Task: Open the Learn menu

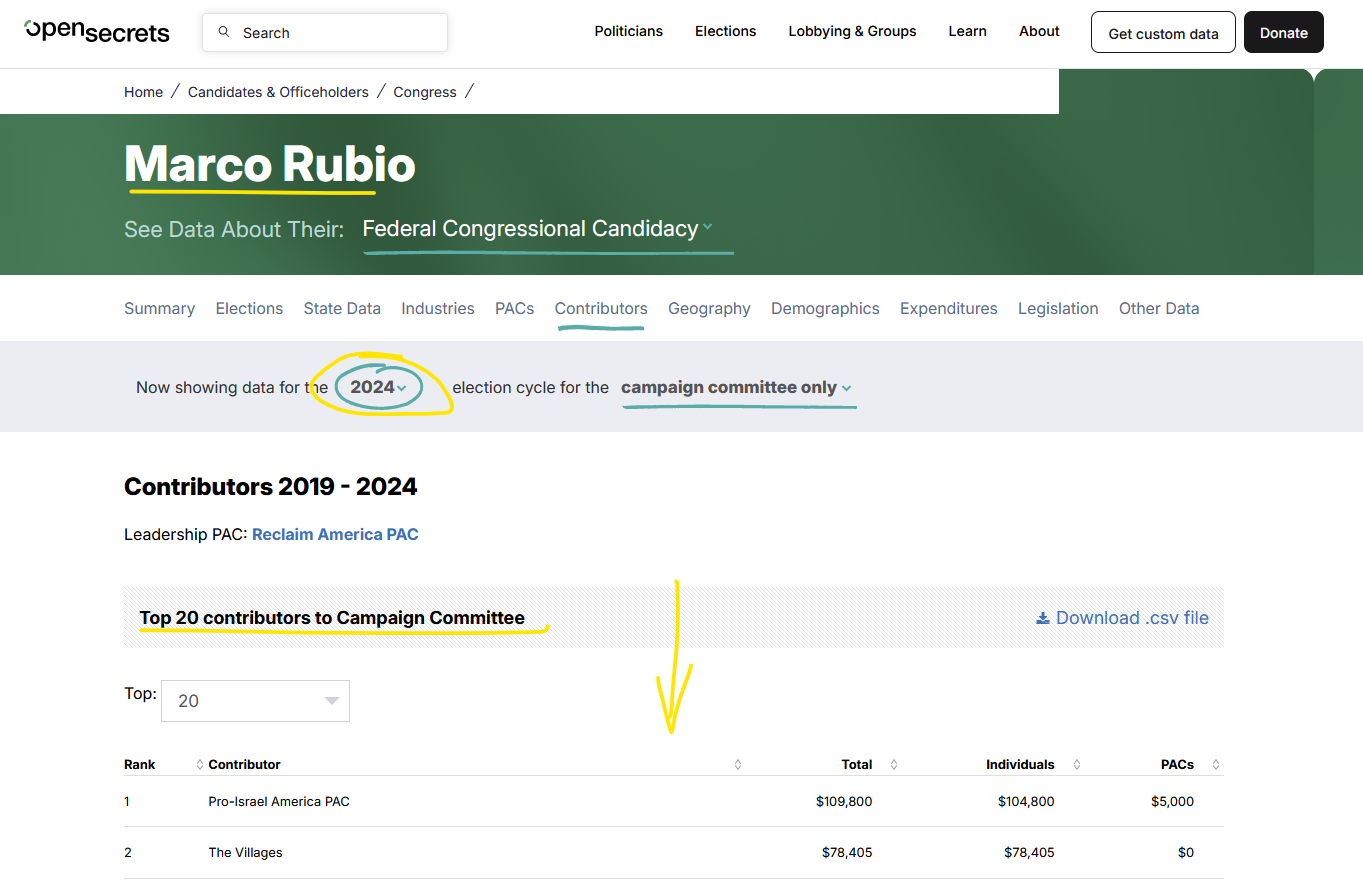Action: (x=968, y=31)
